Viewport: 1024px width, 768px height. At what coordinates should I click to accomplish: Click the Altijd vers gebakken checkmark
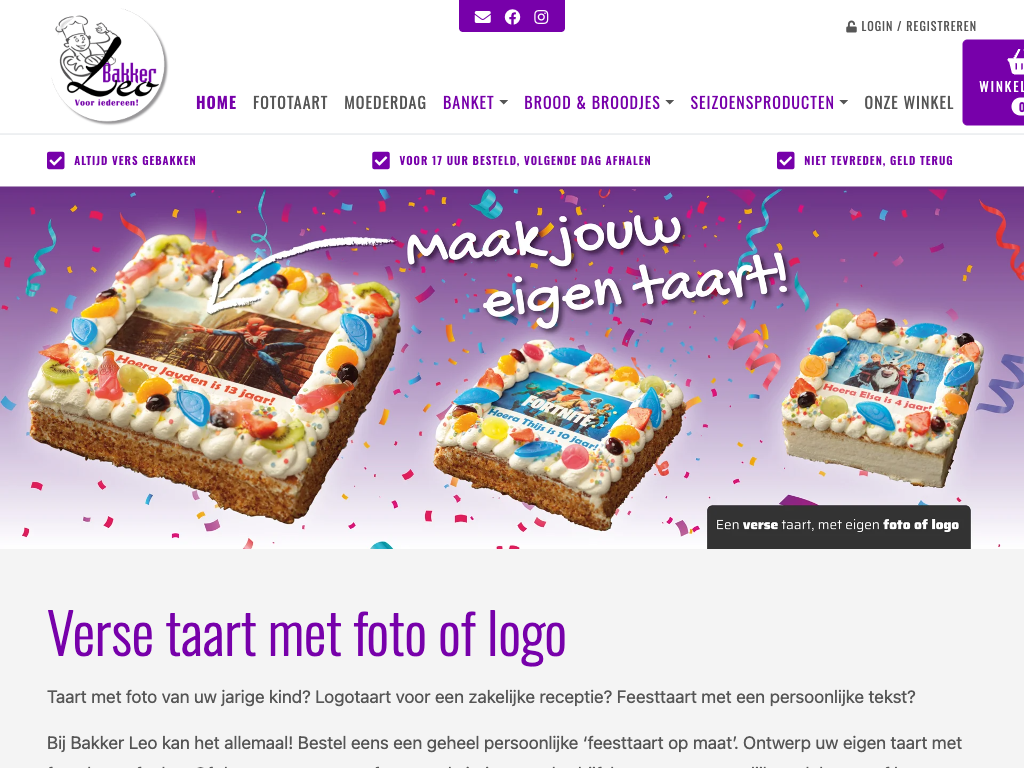56,161
